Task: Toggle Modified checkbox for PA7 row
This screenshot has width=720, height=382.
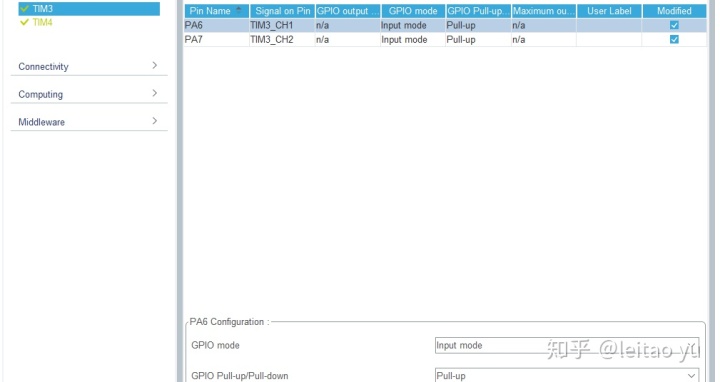Action: point(674,39)
